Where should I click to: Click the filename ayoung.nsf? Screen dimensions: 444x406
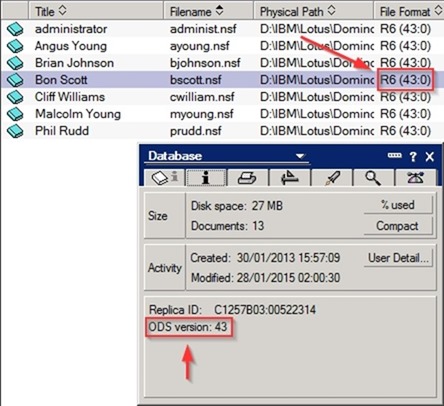coord(199,46)
